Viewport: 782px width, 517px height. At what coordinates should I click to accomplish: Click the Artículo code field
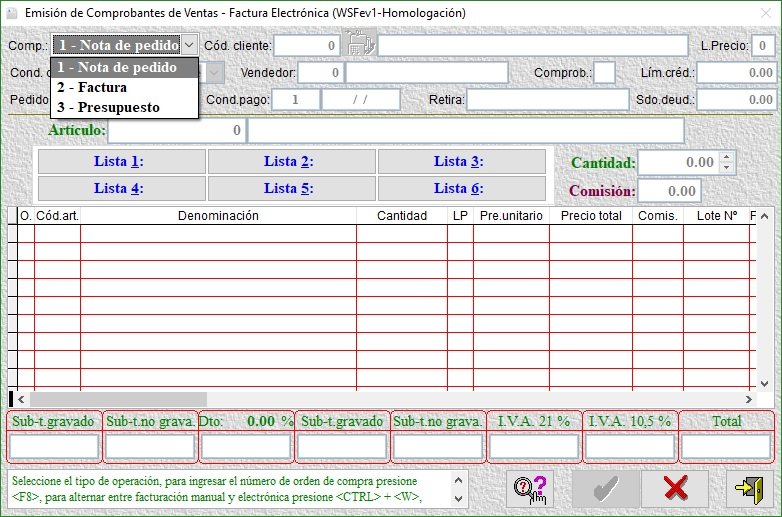coord(177,131)
